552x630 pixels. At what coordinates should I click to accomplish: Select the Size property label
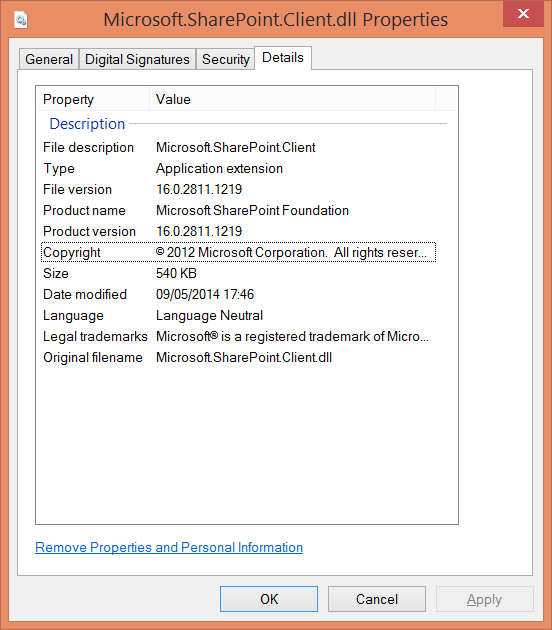click(x=56, y=273)
